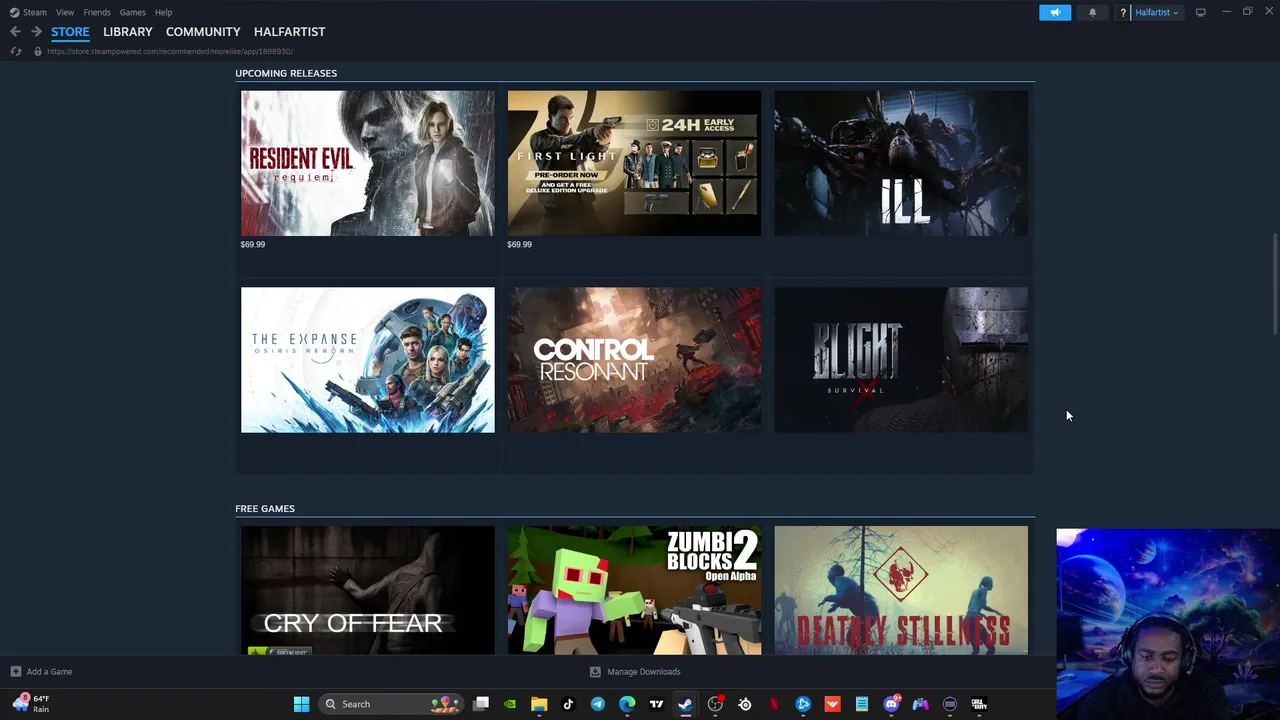Open Netflix on the taskbar
Viewport: 1280px width, 720px height.
773,704
